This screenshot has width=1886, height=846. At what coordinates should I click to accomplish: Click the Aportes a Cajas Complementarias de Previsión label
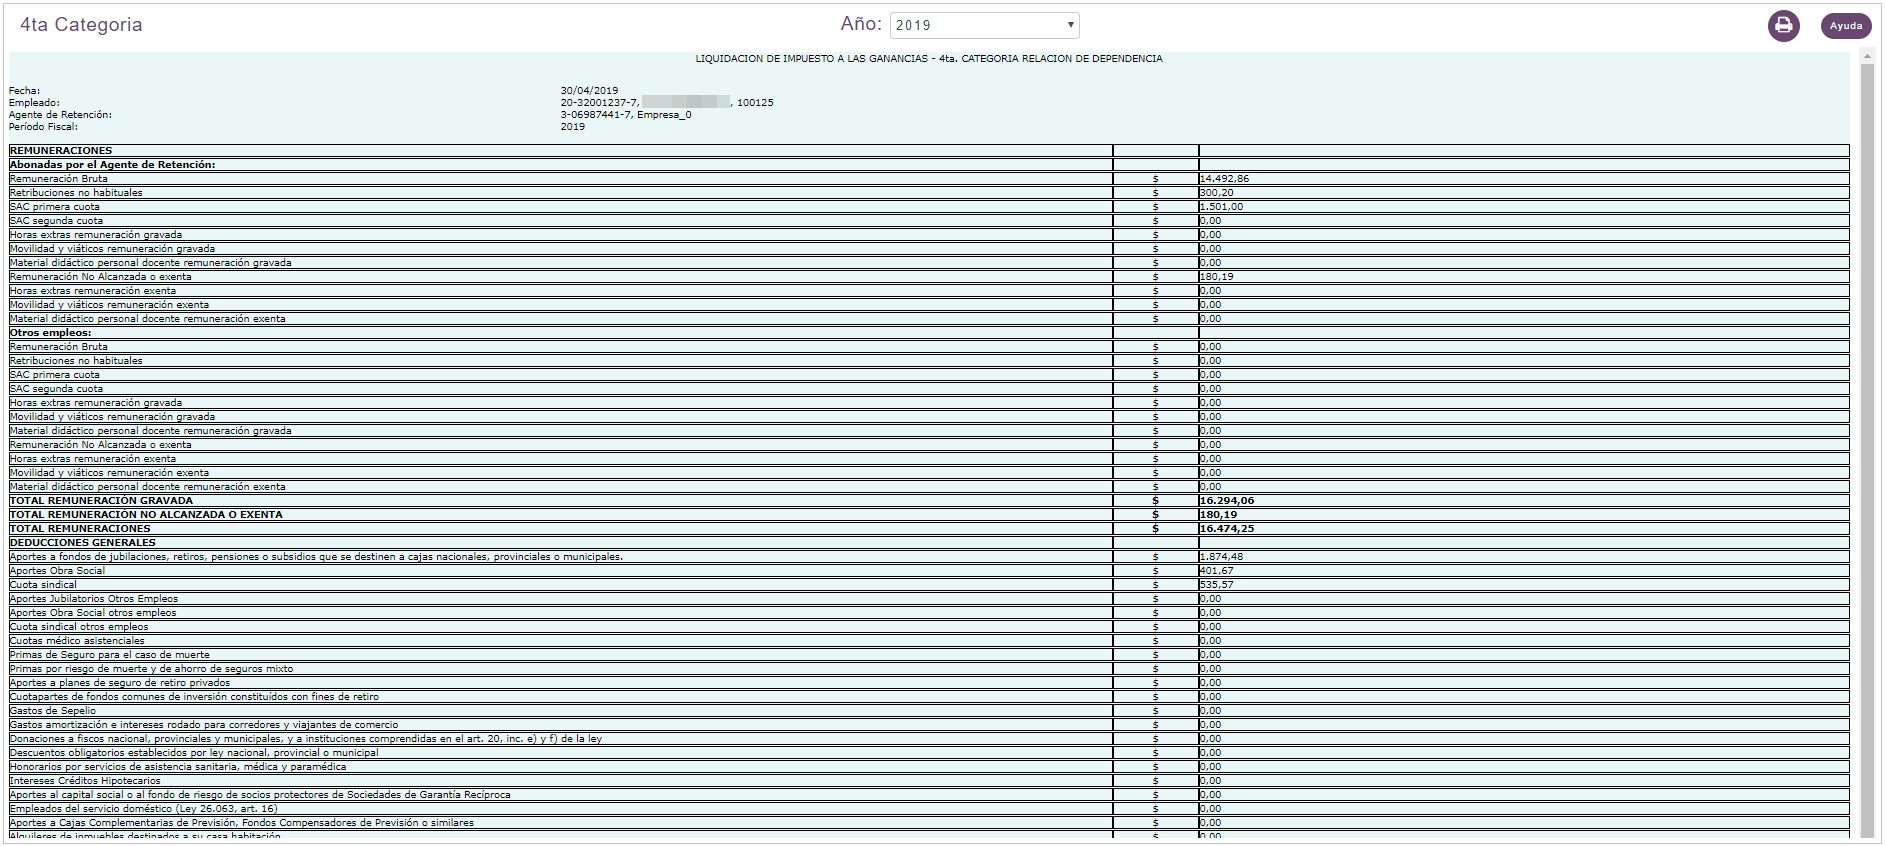coord(242,823)
